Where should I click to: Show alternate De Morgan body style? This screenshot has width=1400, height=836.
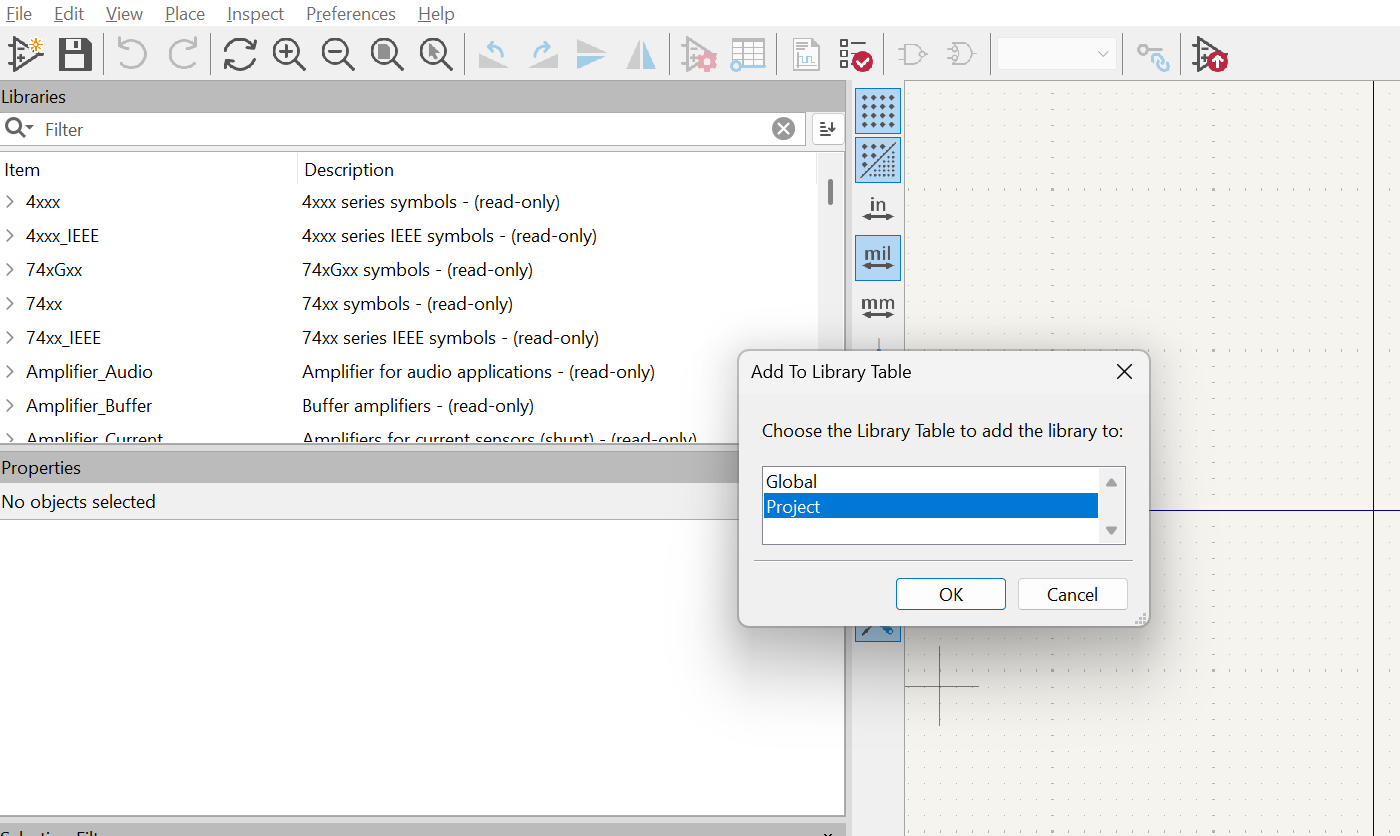coord(962,54)
